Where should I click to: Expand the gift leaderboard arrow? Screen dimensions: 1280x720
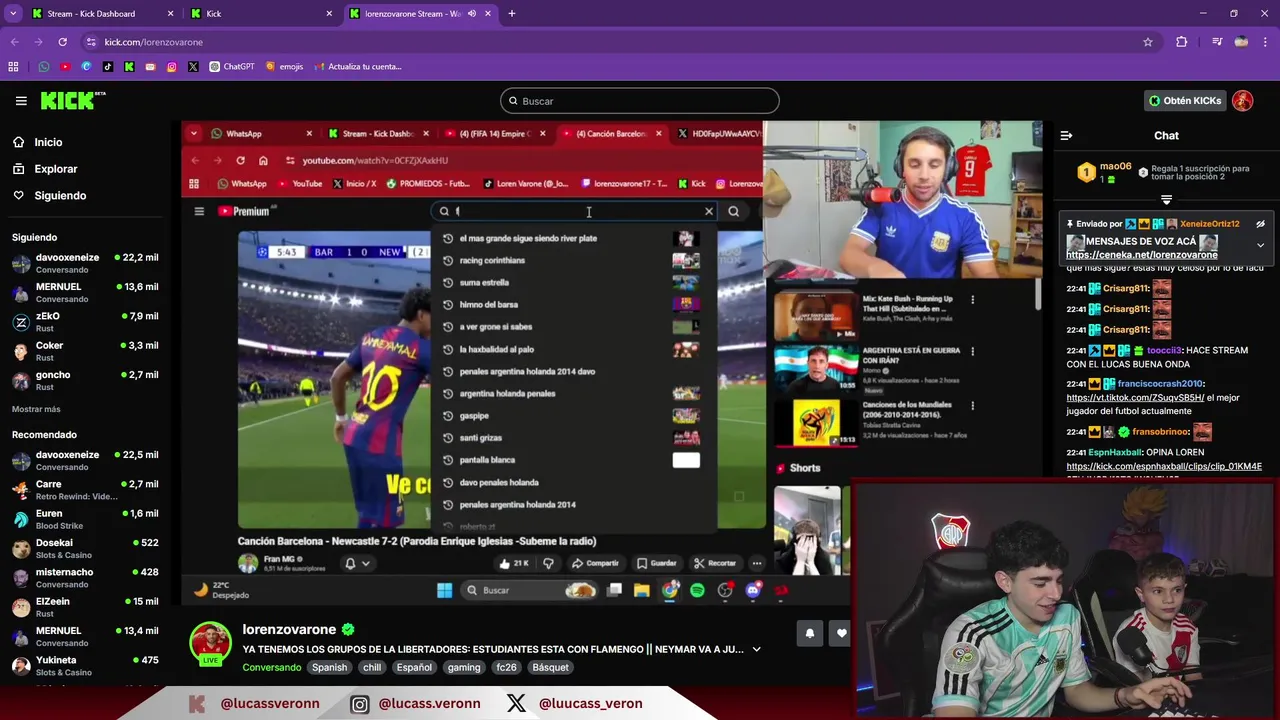(x=1166, y=200)
